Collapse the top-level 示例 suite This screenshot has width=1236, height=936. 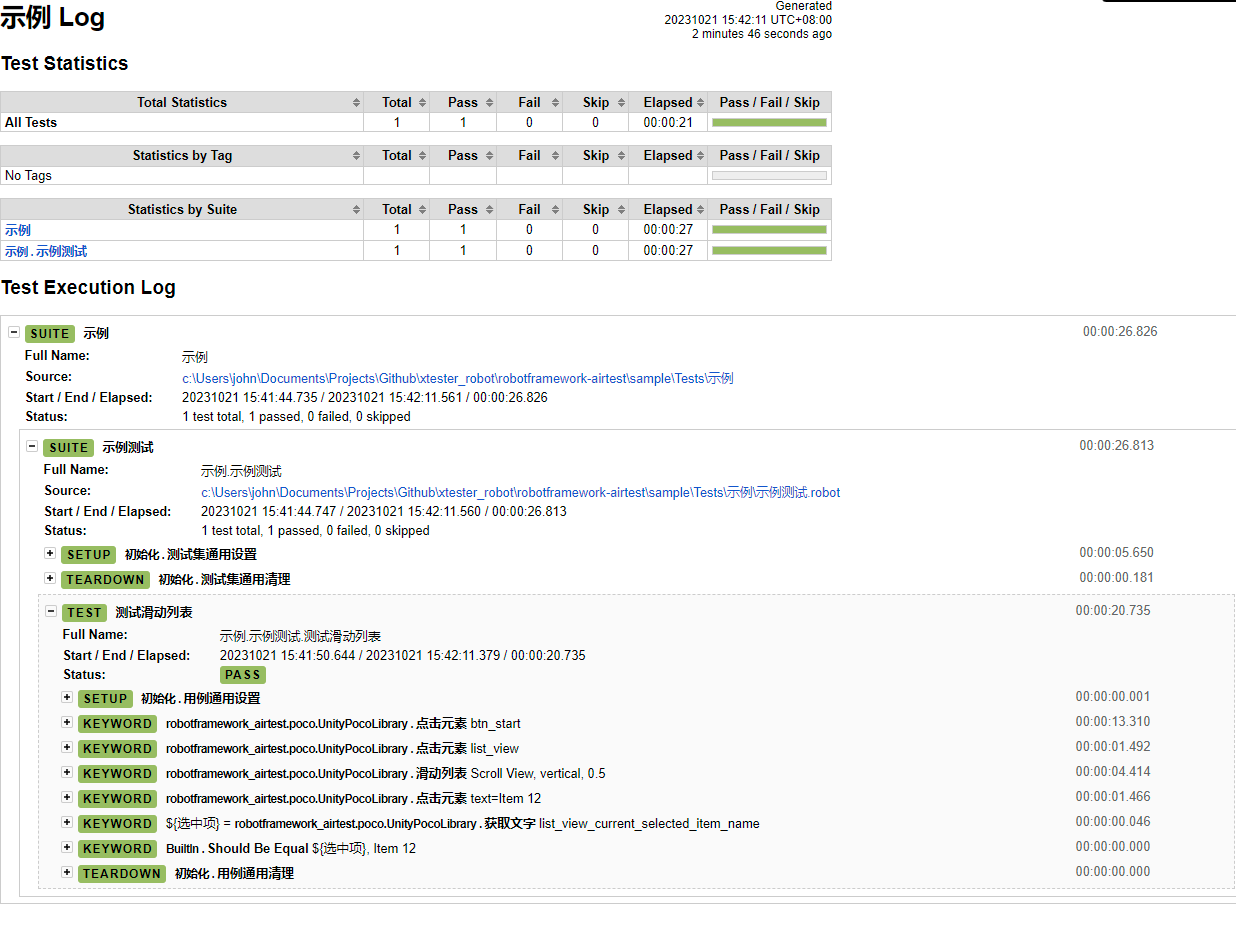point(14,332)
